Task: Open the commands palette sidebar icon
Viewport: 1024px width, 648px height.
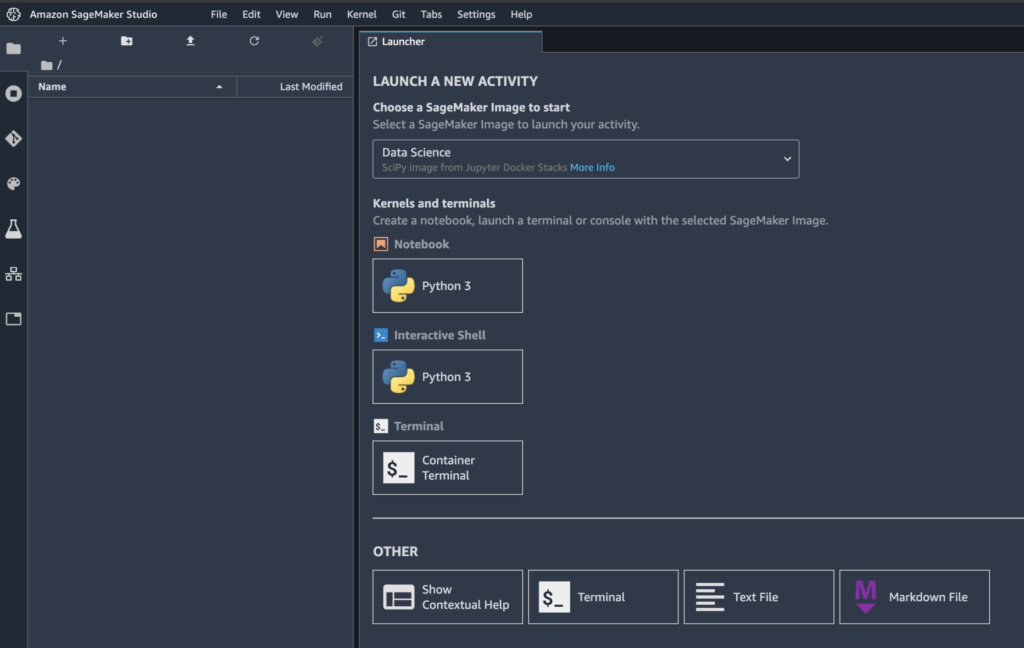Action: (13, 184)
